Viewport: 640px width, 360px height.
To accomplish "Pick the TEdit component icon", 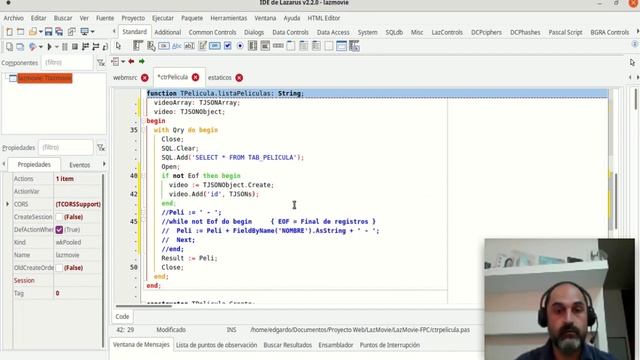I will tap(189, 46).
